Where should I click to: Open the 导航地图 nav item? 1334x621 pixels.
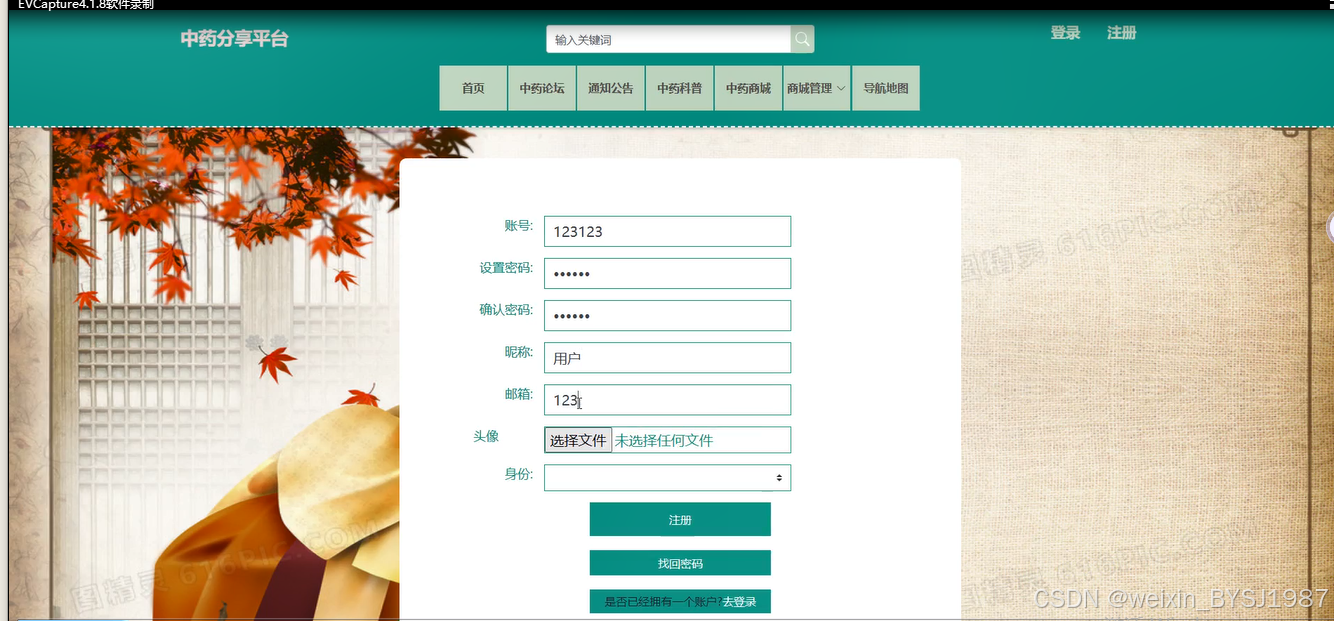[x=886, y=88]
